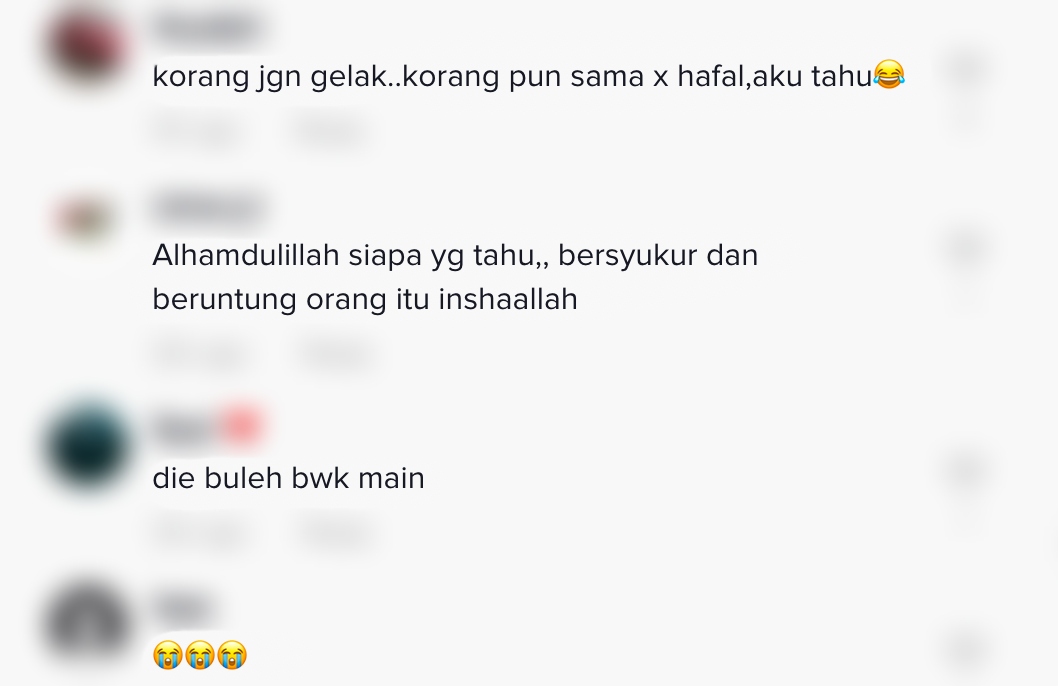Image resolution: width=1058 pixels, height=686 pixels.
Task: Reply to the 'die buleh bwk main' comment
Action: 335,533
